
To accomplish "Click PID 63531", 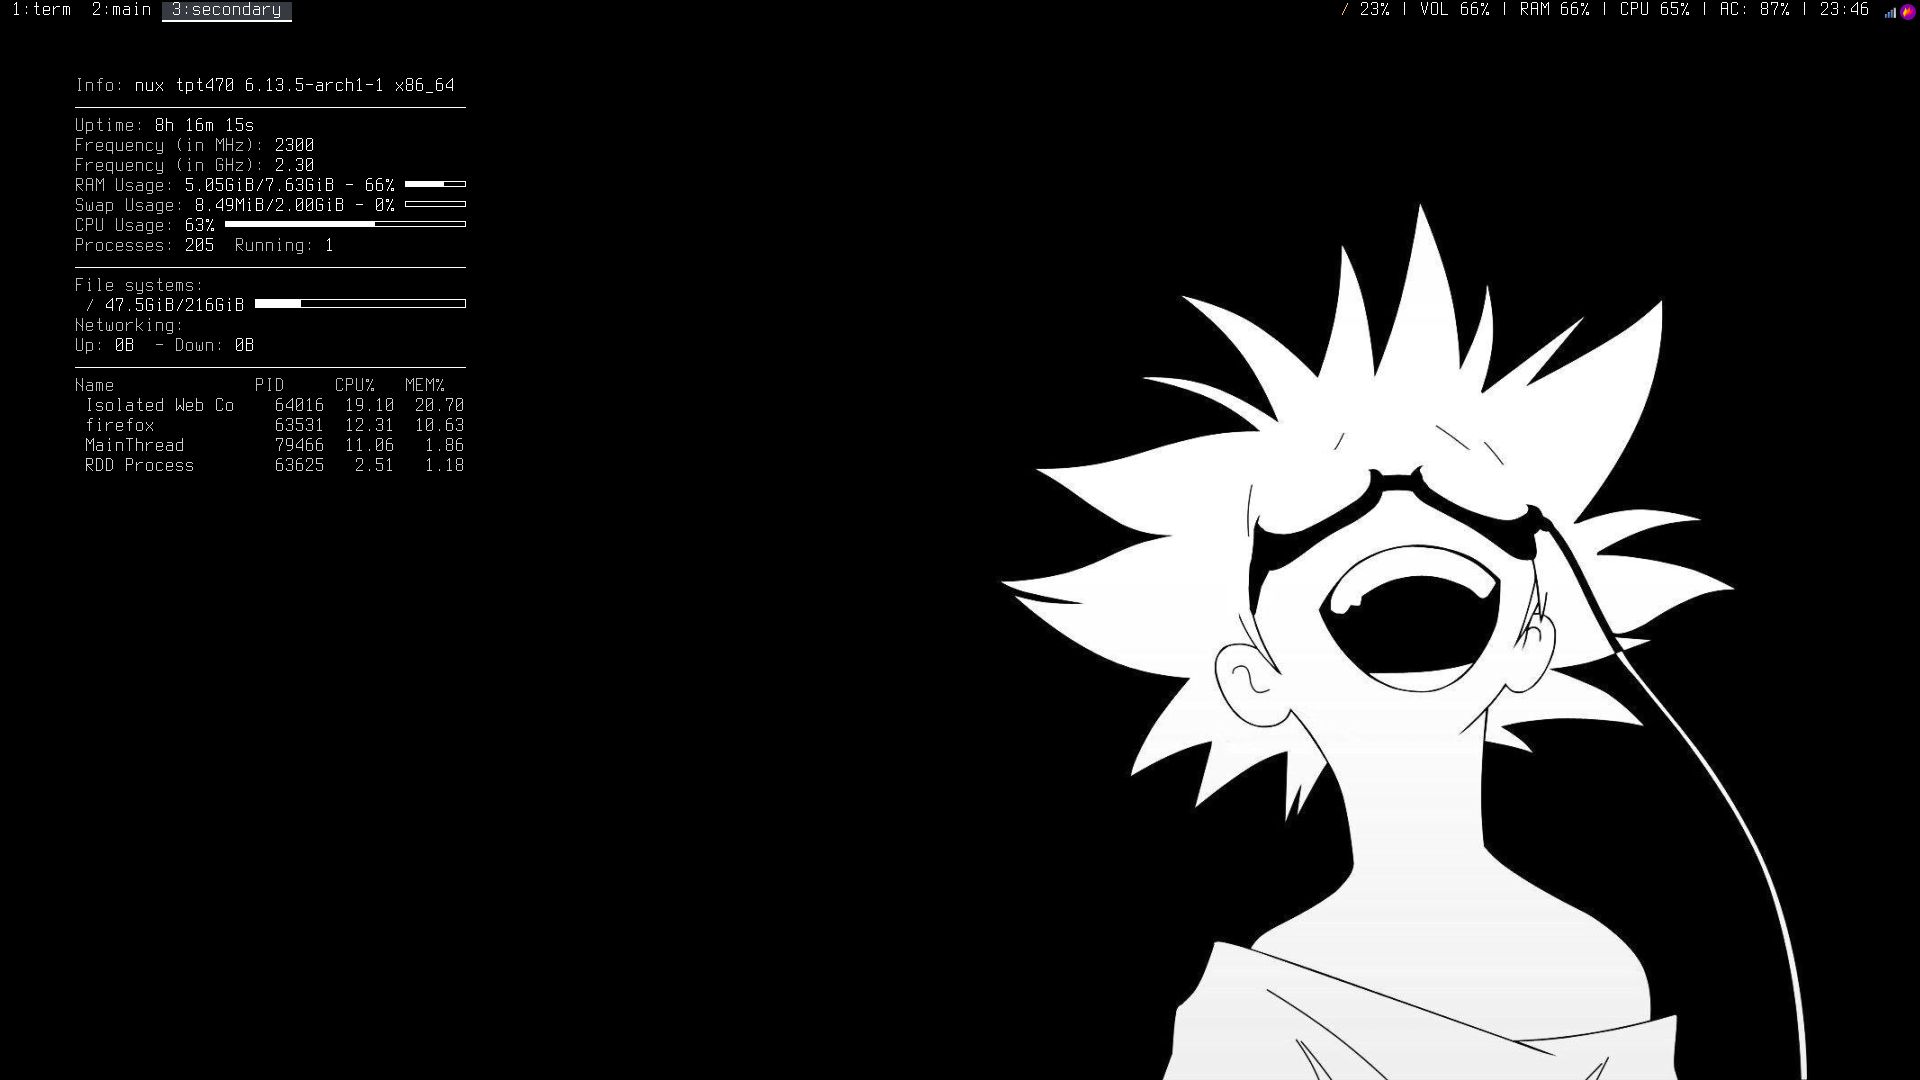I will coord(300,425).
